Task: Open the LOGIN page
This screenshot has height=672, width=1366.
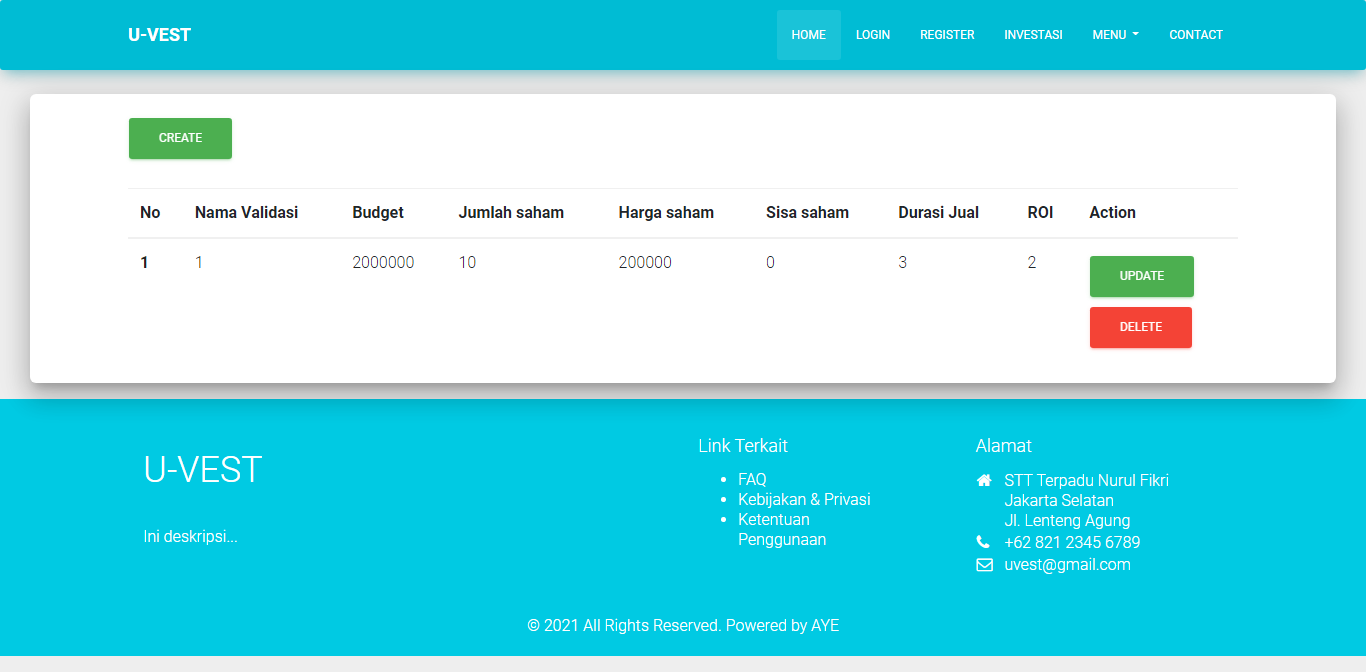Action: click(873, 35)
